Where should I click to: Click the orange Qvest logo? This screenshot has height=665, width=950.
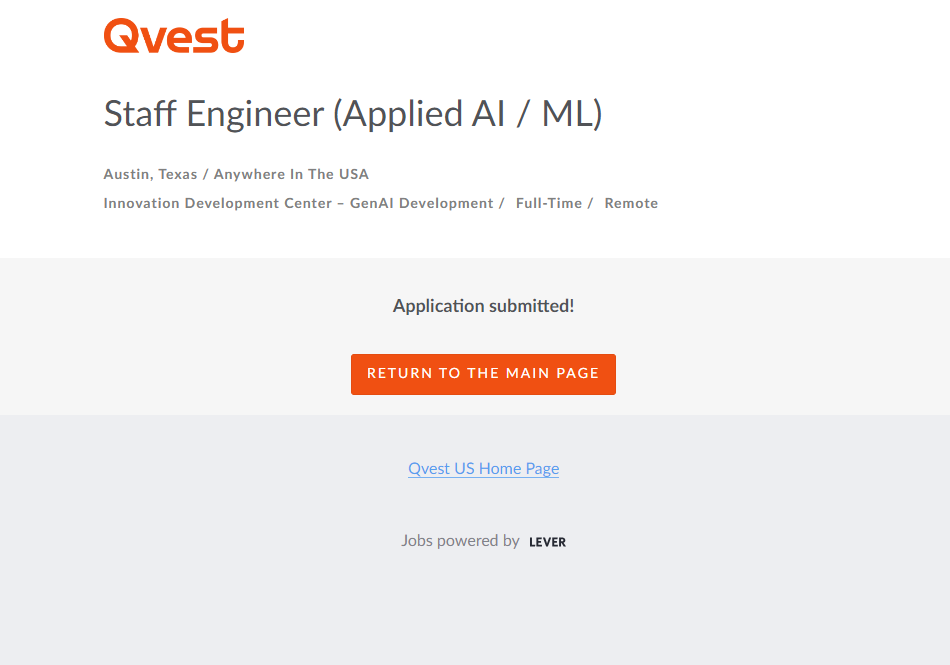coord(174,36)
